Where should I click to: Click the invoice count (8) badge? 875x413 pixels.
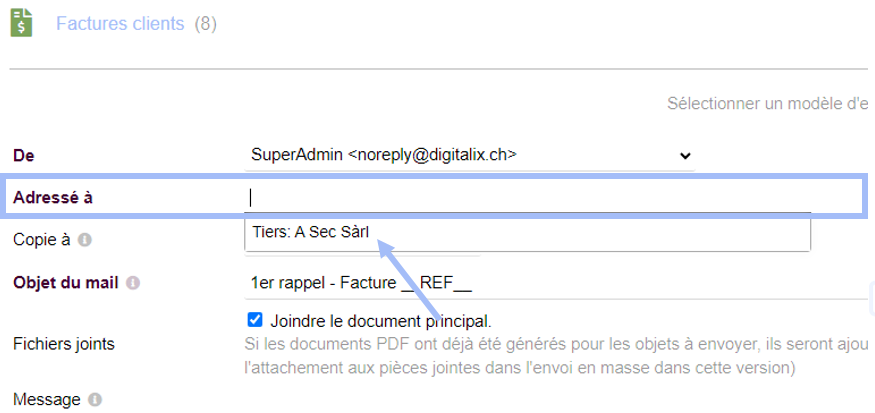point(205,24)
